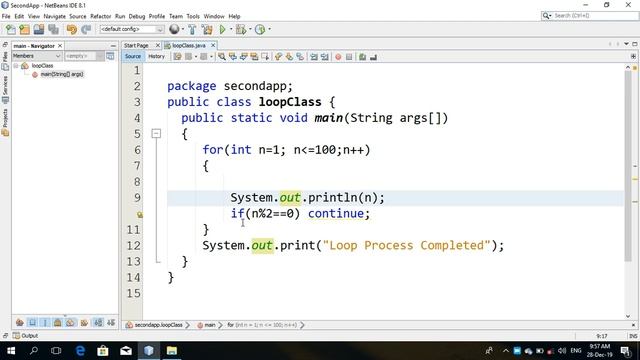The height and width of the screenshot is (360, 640).
Task: Expand the Profile Project dropdown arrow
Action: [269, 29]
